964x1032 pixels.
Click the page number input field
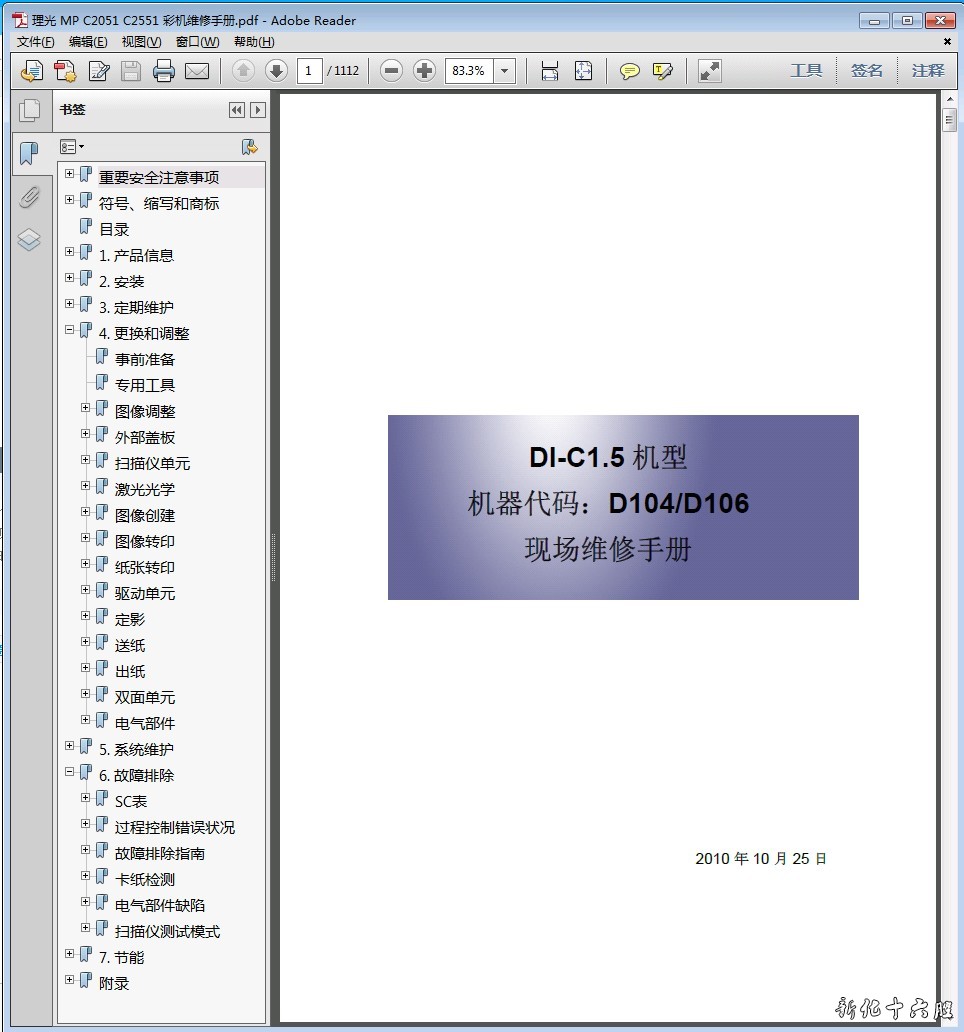click(309, 71)
